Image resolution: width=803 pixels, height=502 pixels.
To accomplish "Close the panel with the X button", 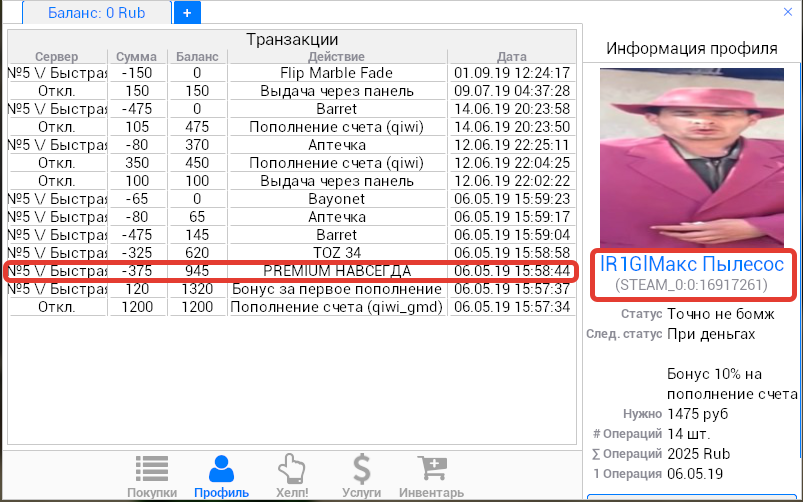I will point(788,12).
